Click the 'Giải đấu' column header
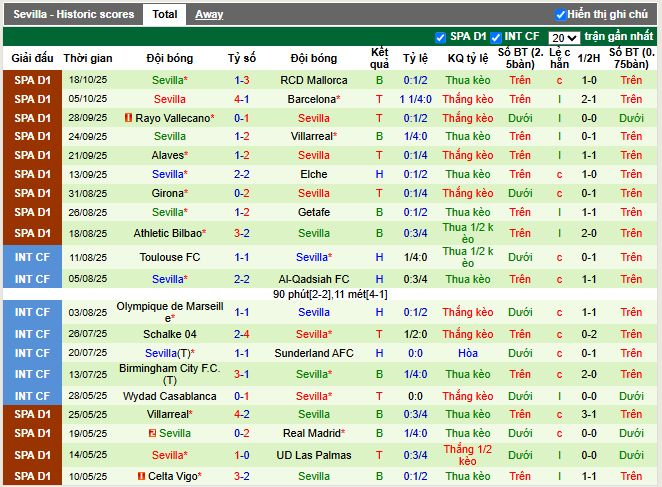 (33, 58)
